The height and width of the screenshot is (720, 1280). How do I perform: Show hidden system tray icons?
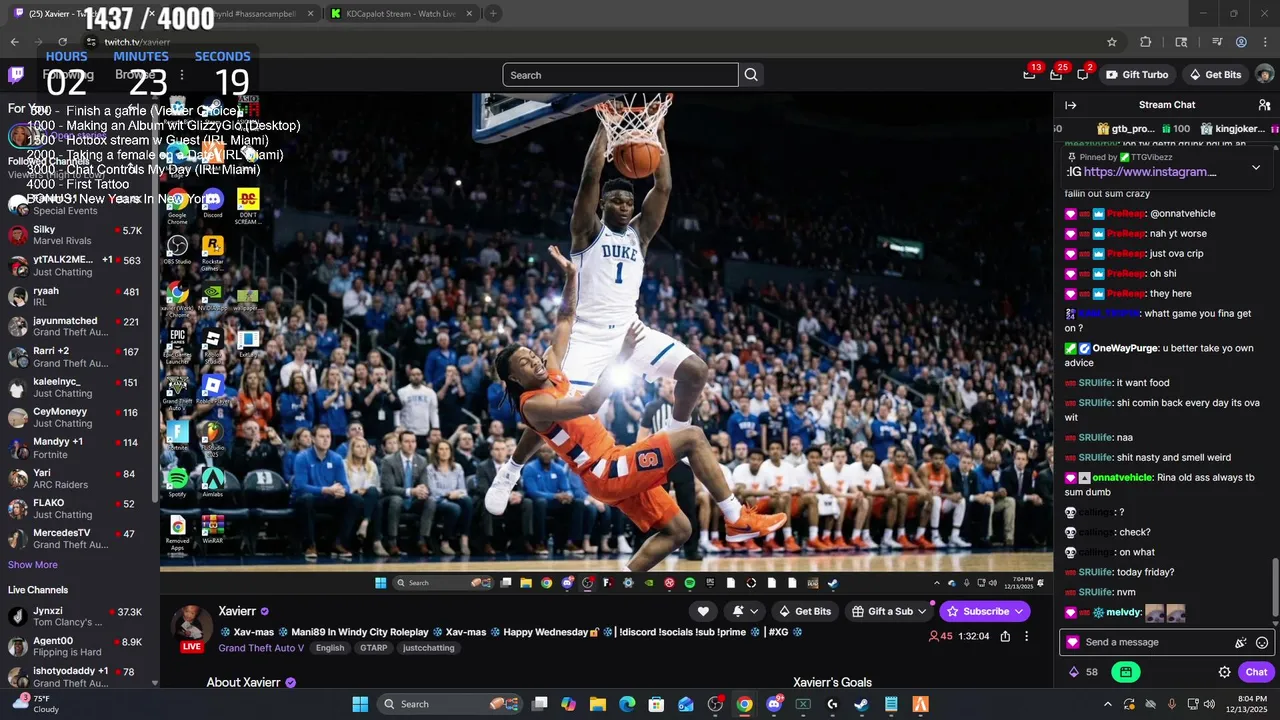(x=1107, y=704)
